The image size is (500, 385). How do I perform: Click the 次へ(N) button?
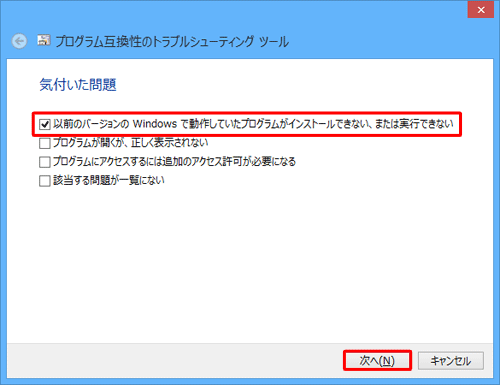click(377, 360)
